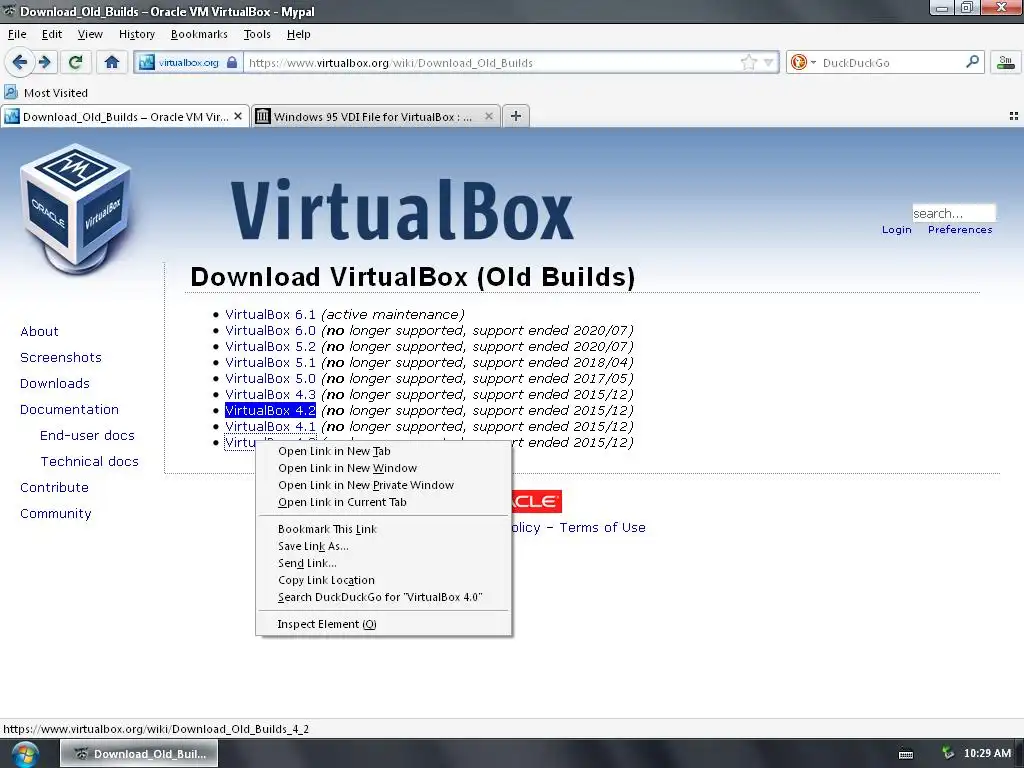Open the Help menu
This screenshot has width=1024, height=768.
[298, 34]
